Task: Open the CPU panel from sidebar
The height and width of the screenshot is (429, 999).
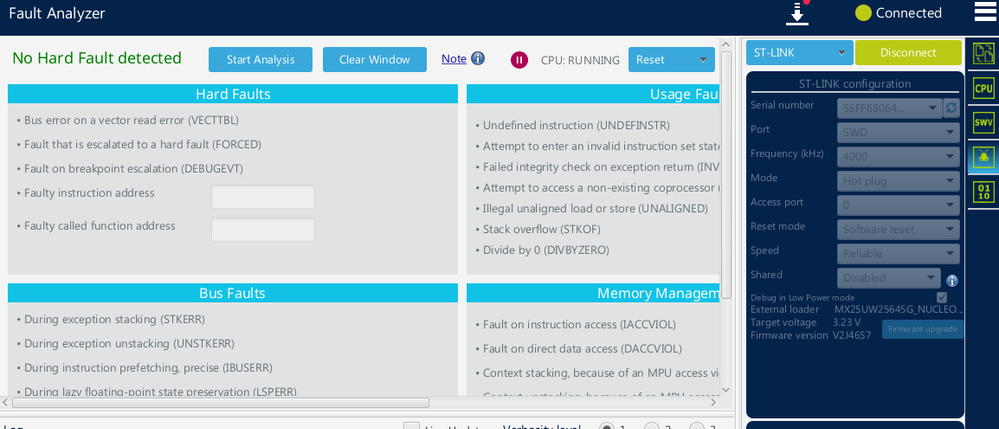Action: [984, 89]
